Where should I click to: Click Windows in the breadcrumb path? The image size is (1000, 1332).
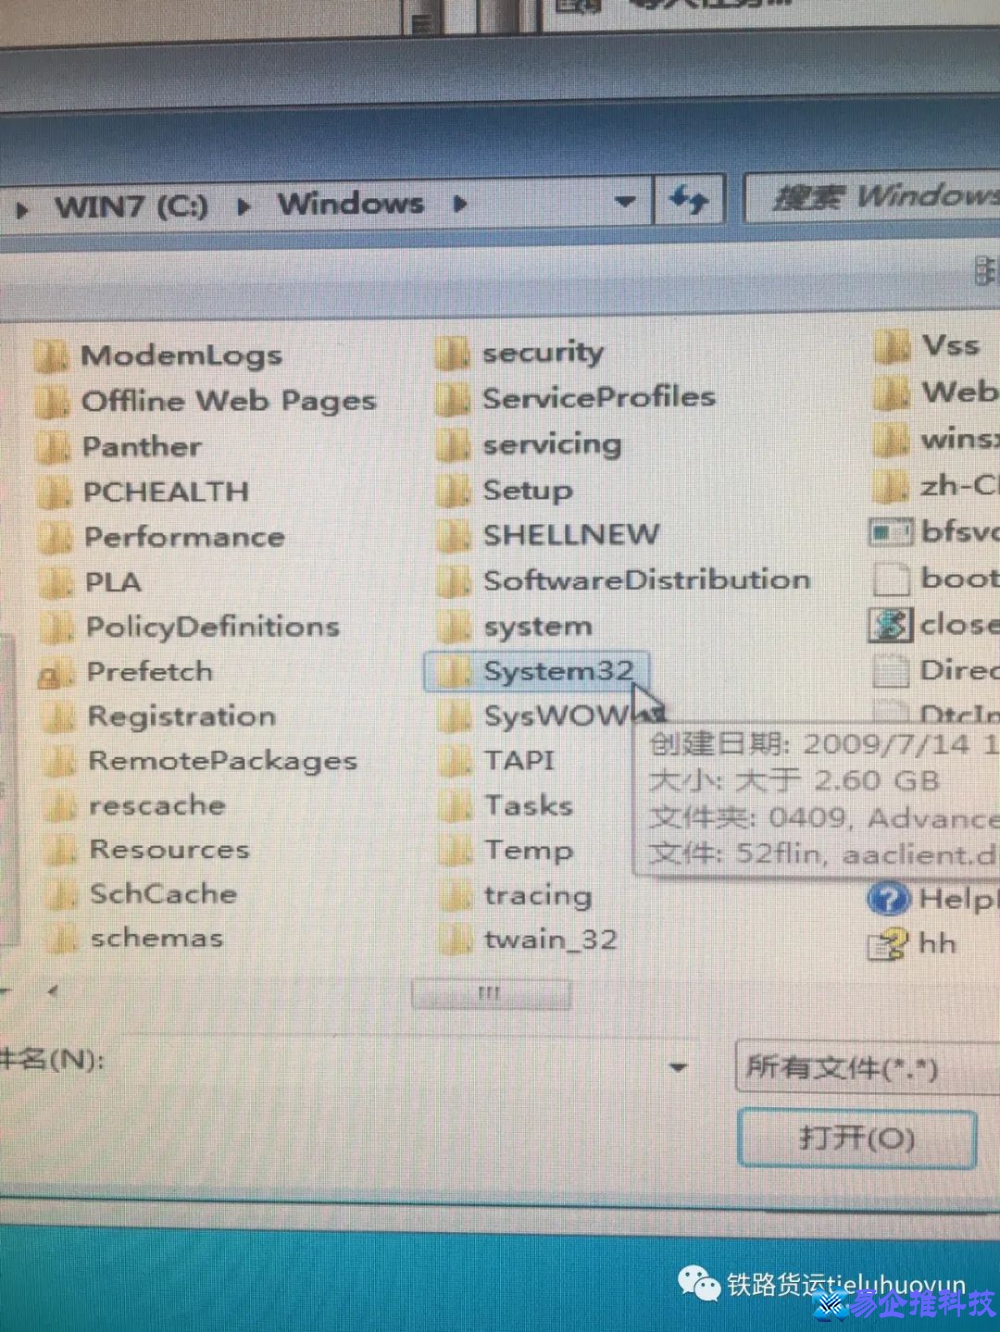tap(350, 203)
